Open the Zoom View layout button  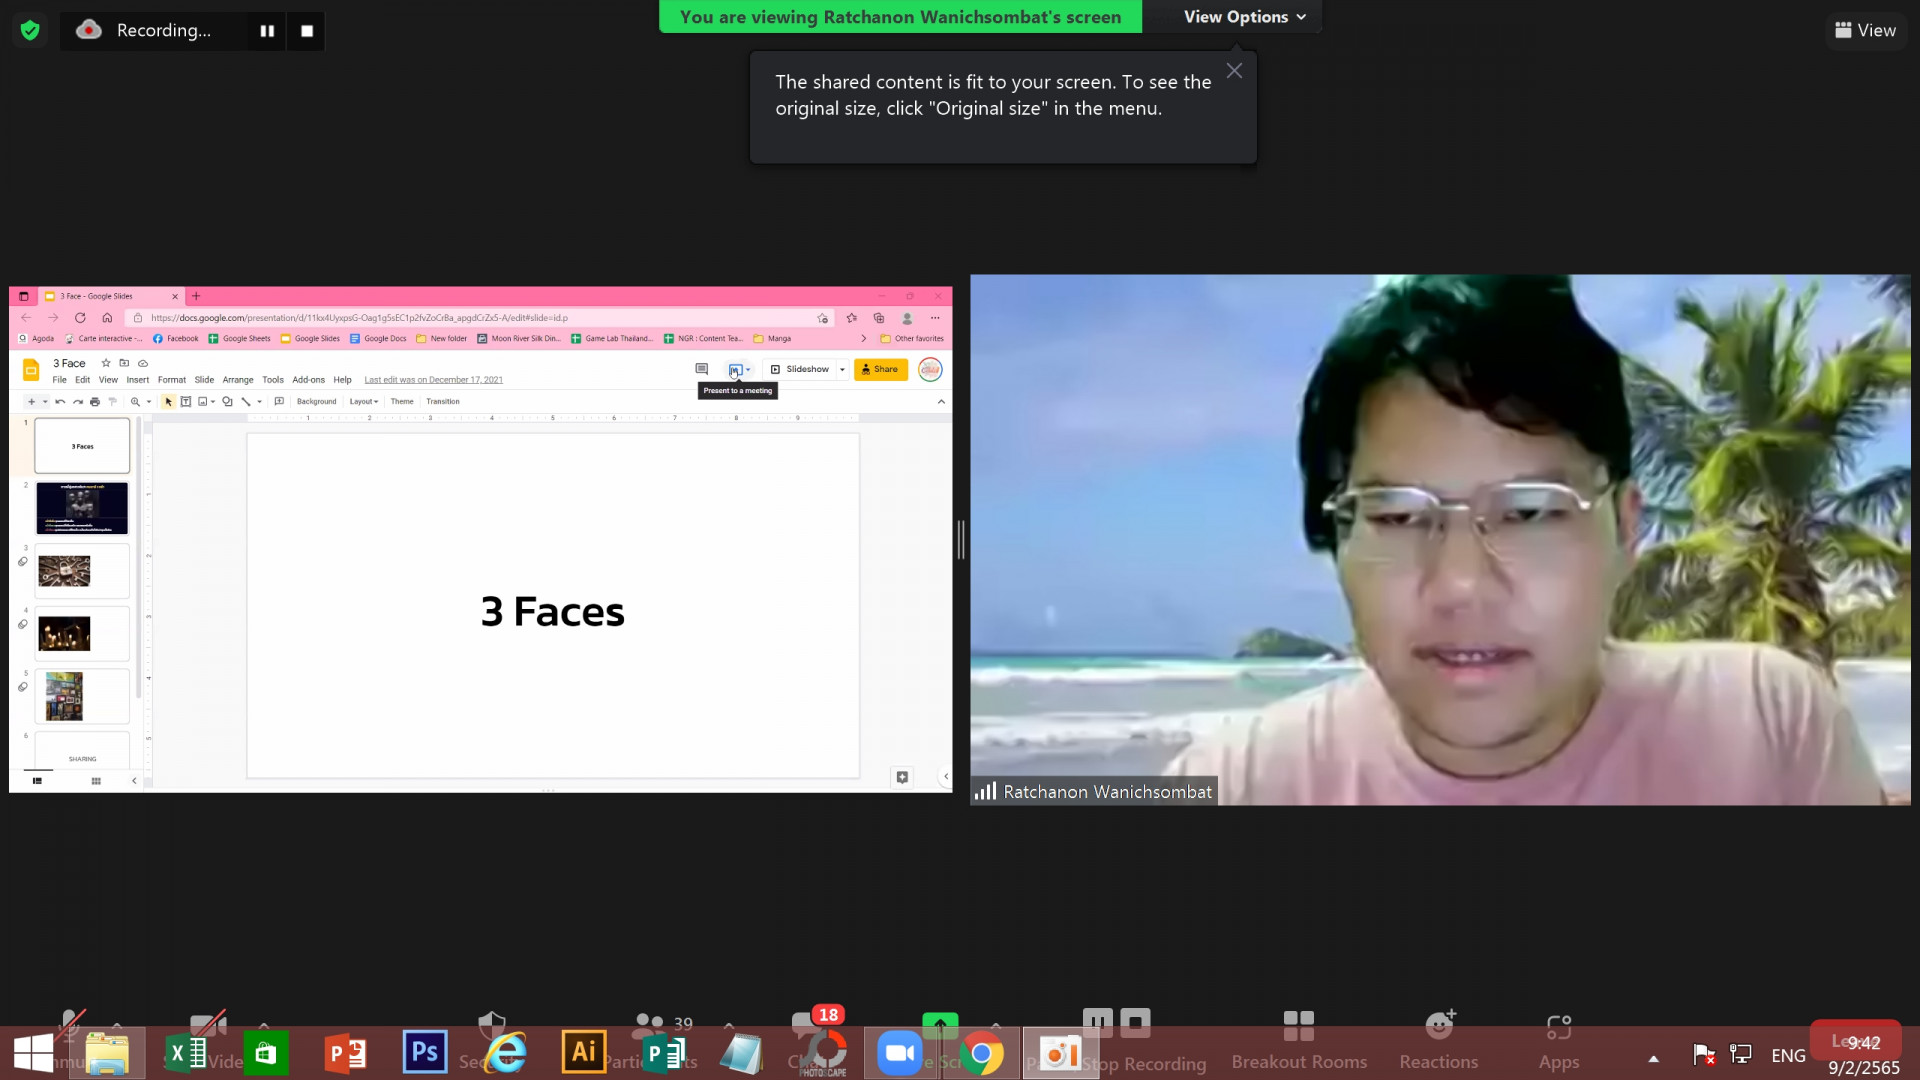[1866, 30]
